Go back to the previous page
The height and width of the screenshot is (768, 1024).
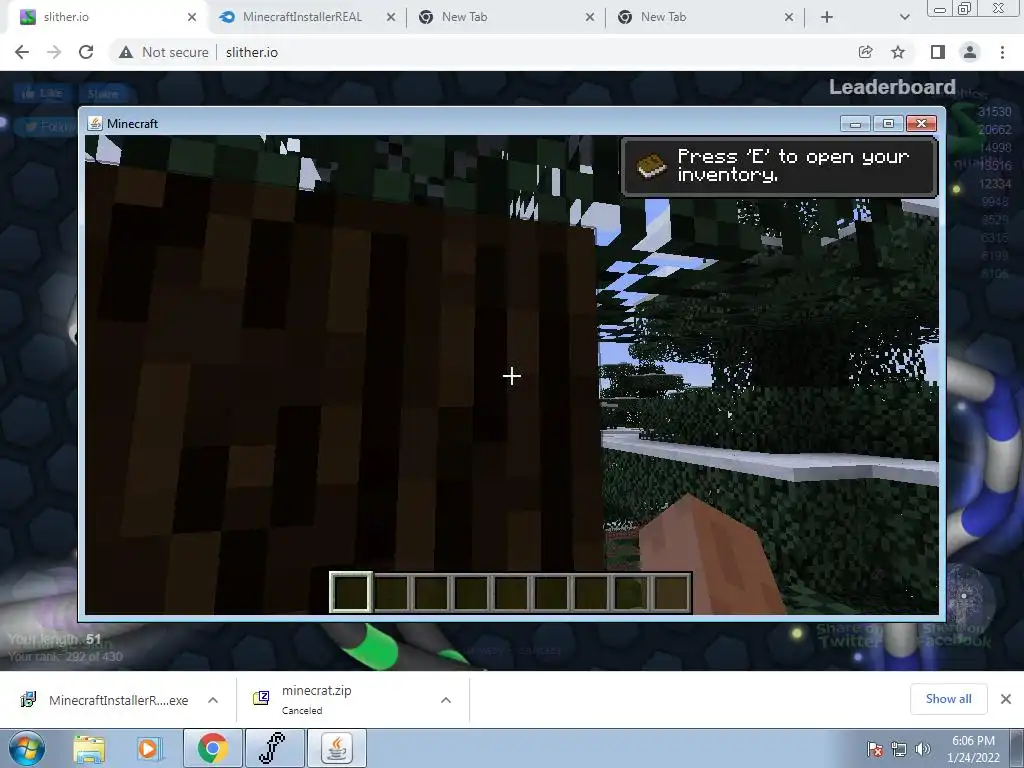(22, 52)
